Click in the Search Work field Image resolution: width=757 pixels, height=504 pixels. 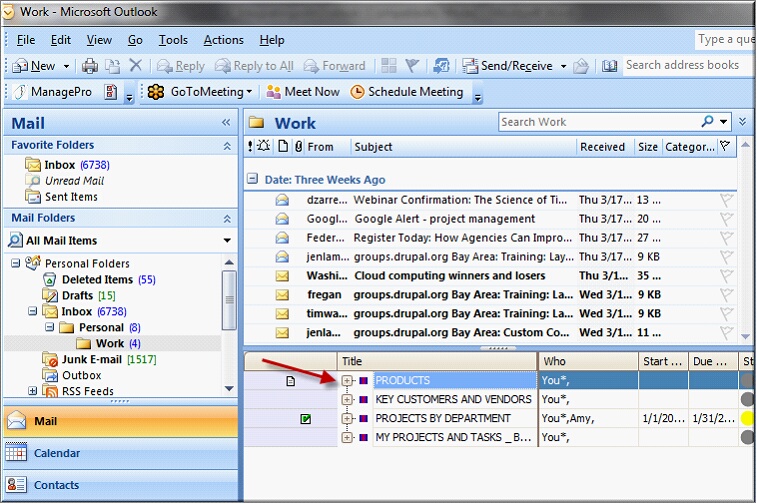(x=599, y=122)
